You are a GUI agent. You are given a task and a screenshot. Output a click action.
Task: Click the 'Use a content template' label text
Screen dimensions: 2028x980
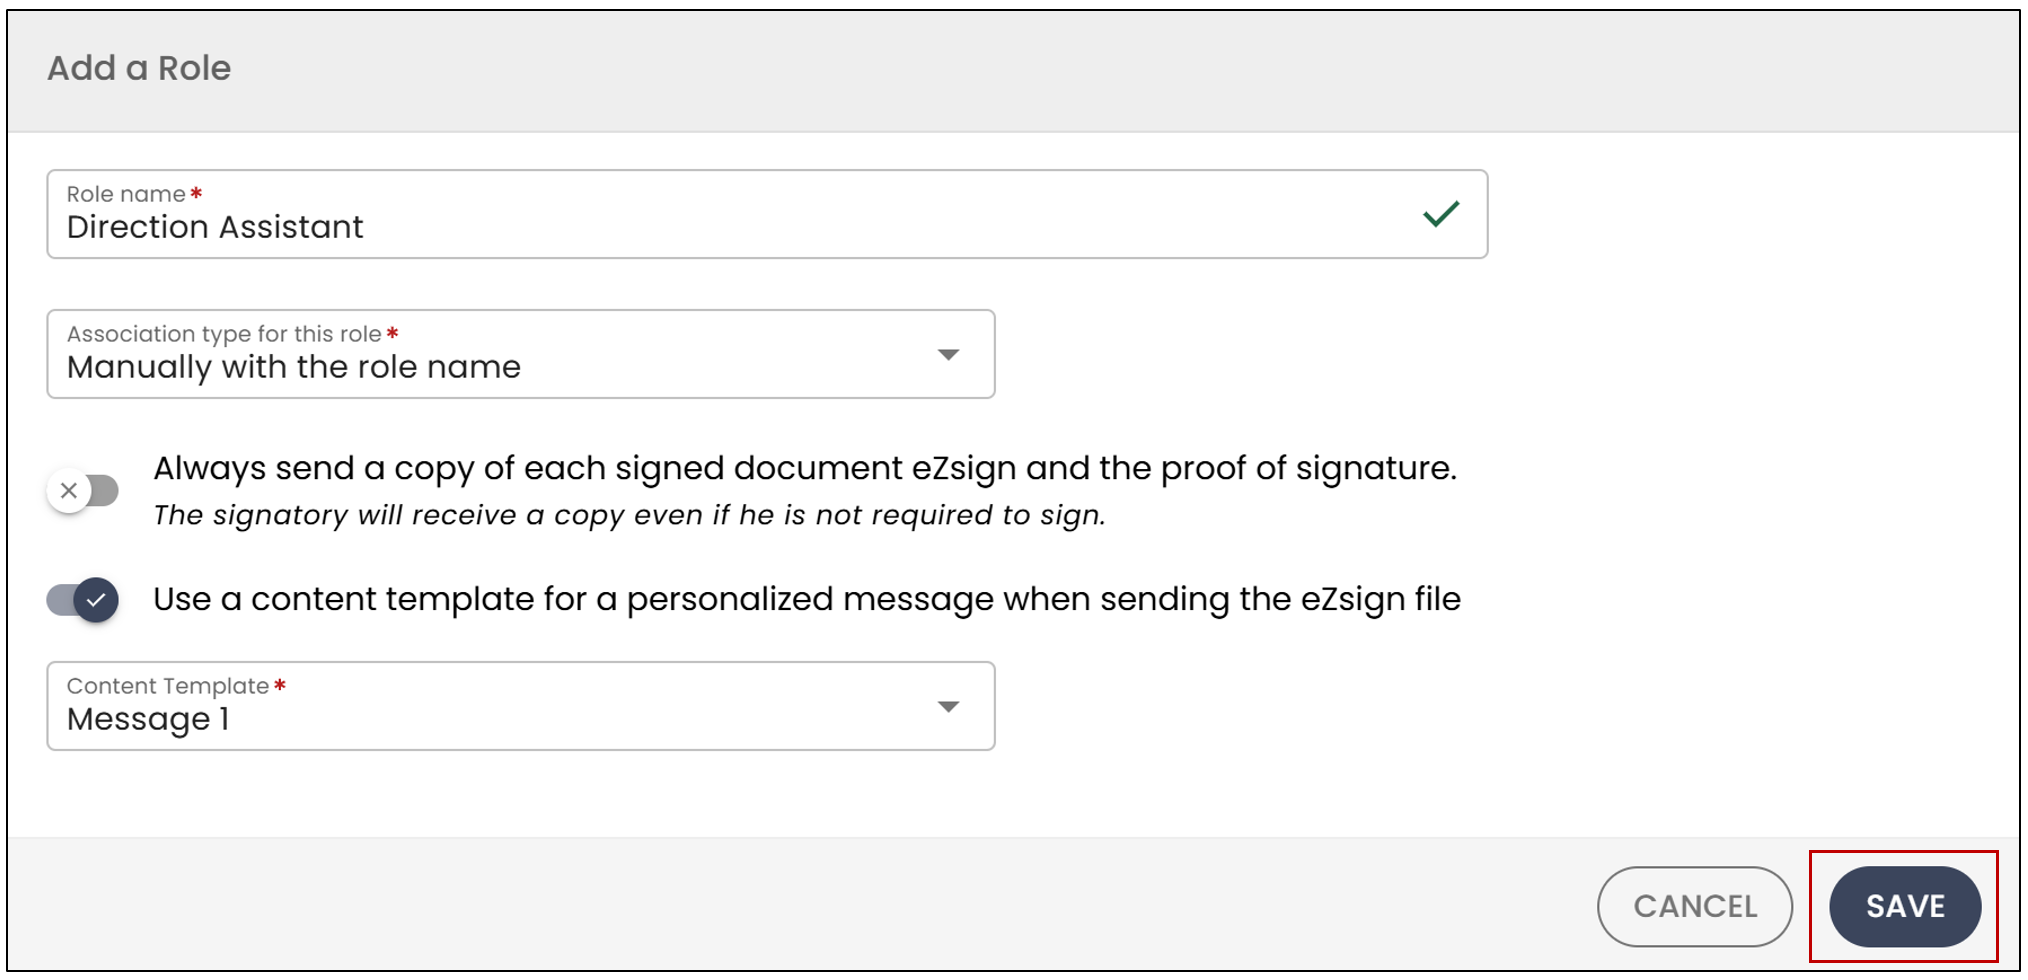(x=807, y=599)
